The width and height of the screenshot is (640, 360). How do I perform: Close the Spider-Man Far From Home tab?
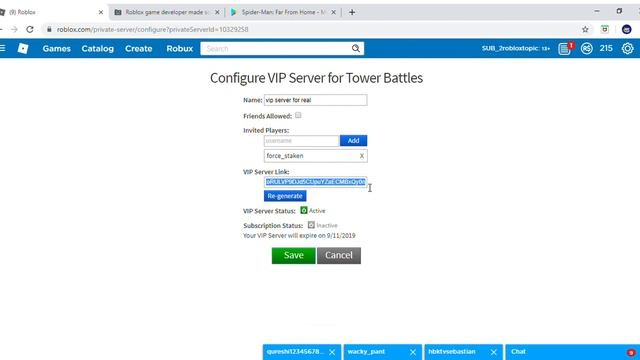[333, 12]
